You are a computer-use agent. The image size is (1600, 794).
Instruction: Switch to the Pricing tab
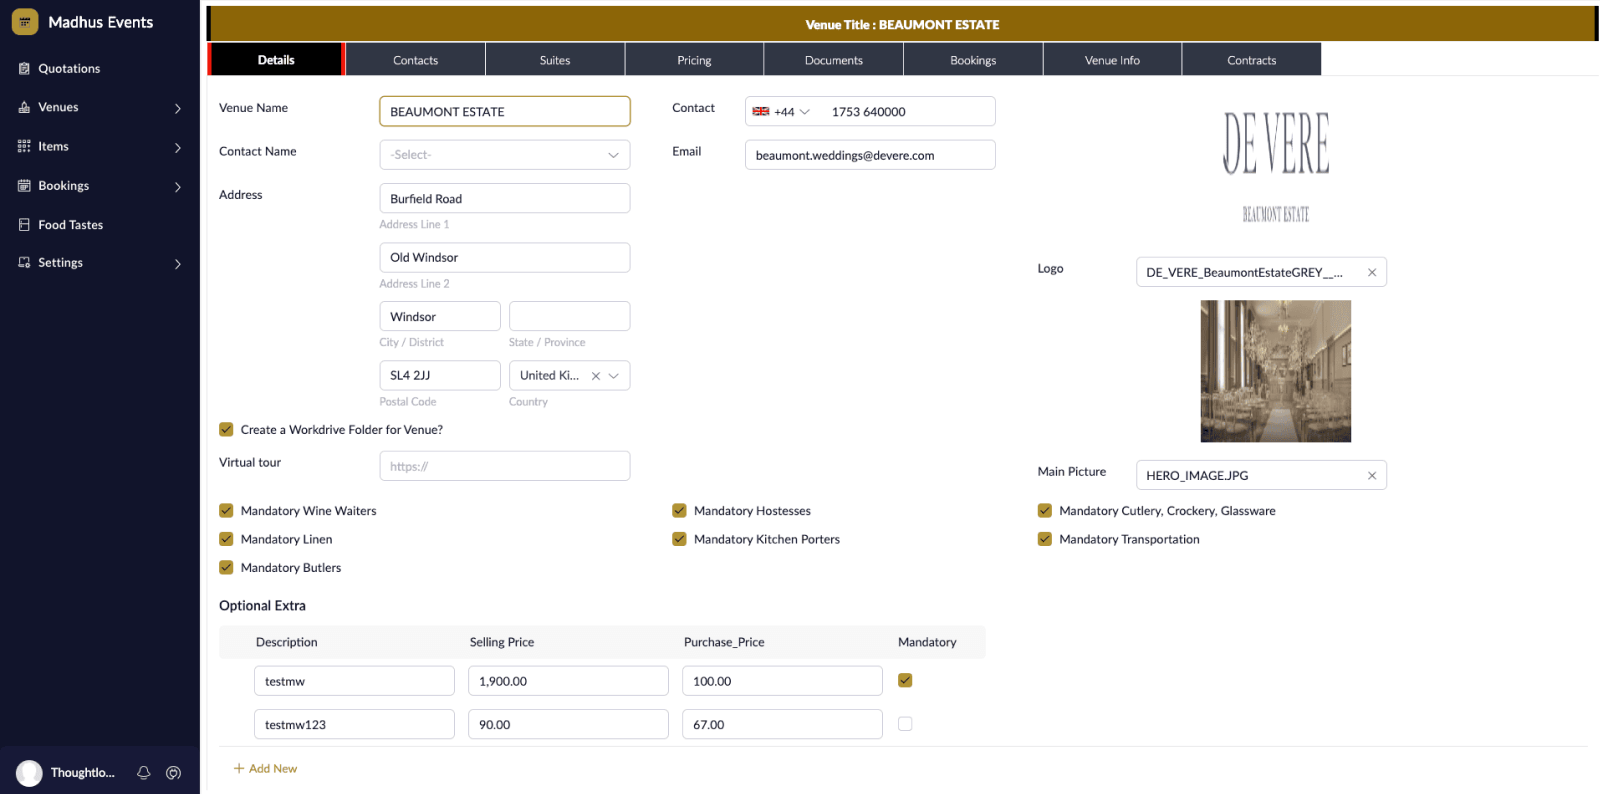[694, 60]
